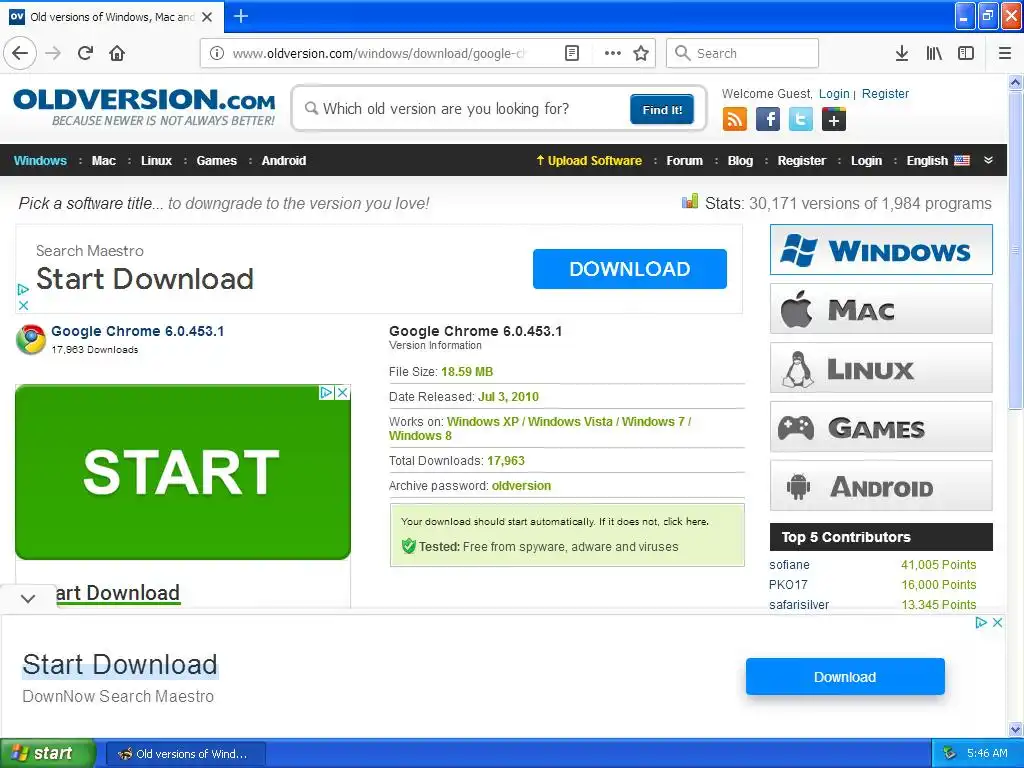Open contributor sofiane's profile
Image resolution: width=1024 pixels, height=768 pixels.
789,565
